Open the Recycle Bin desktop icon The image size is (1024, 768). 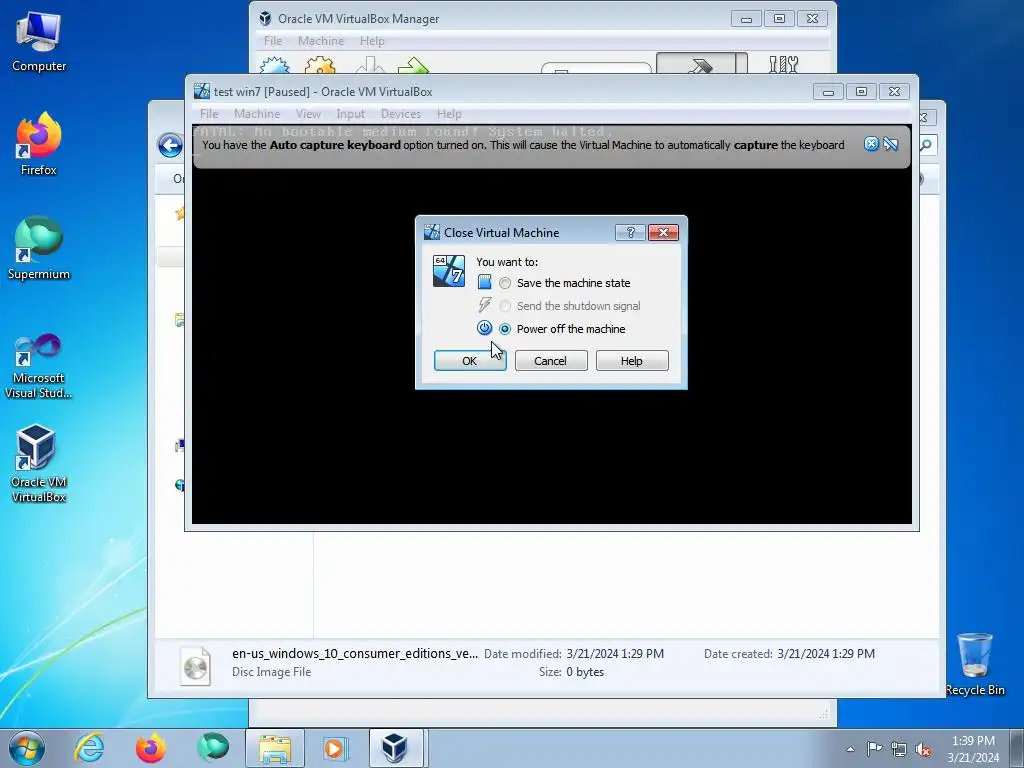pos(975,664)
